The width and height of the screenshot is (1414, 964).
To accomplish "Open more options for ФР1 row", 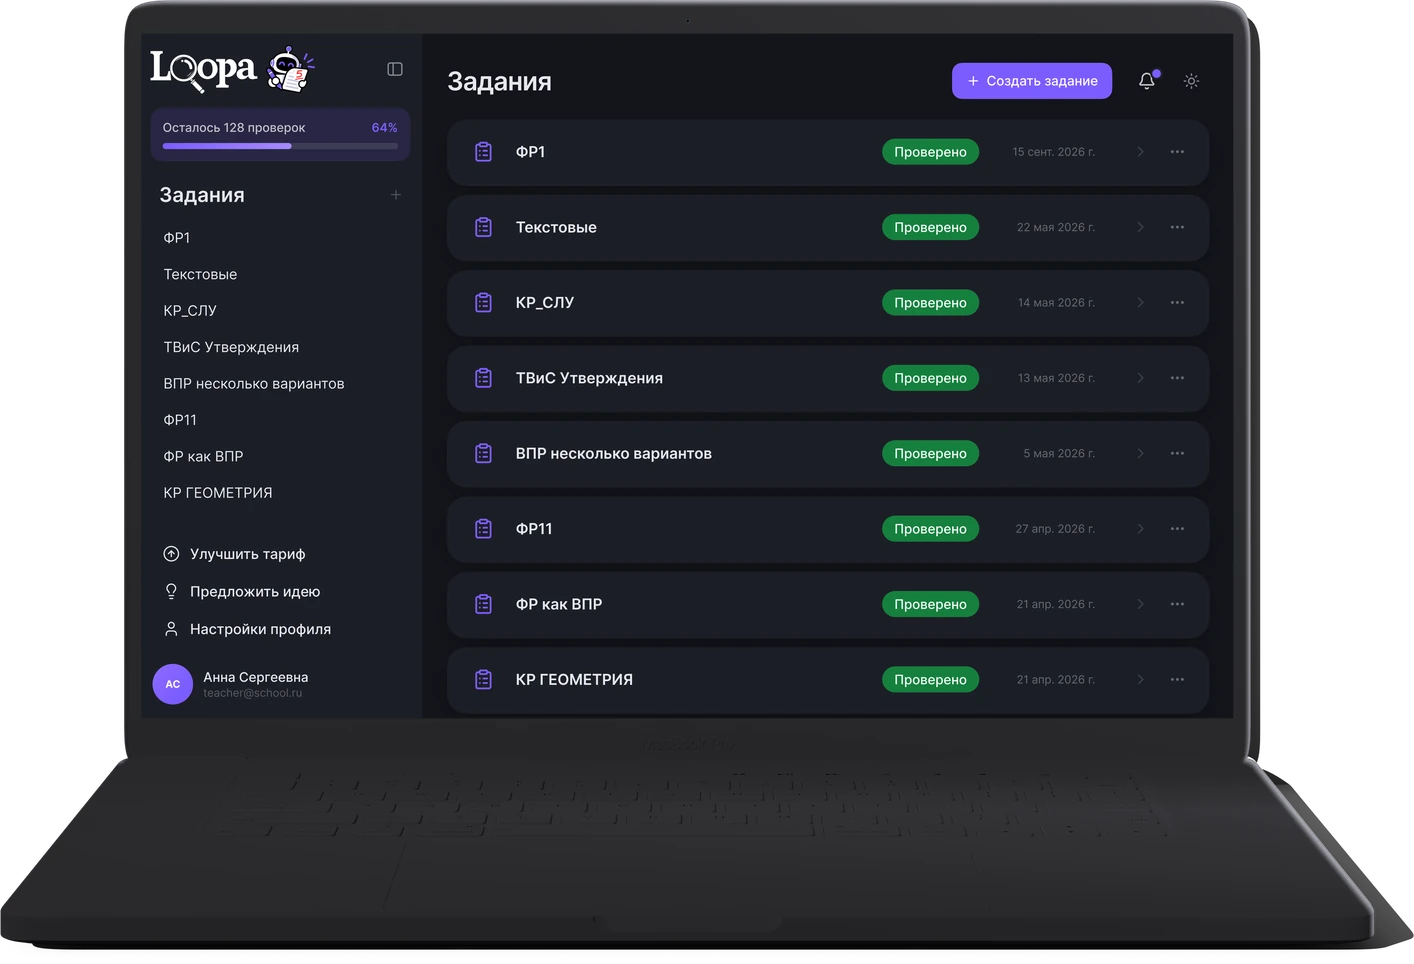I will tap(1177, 152).
